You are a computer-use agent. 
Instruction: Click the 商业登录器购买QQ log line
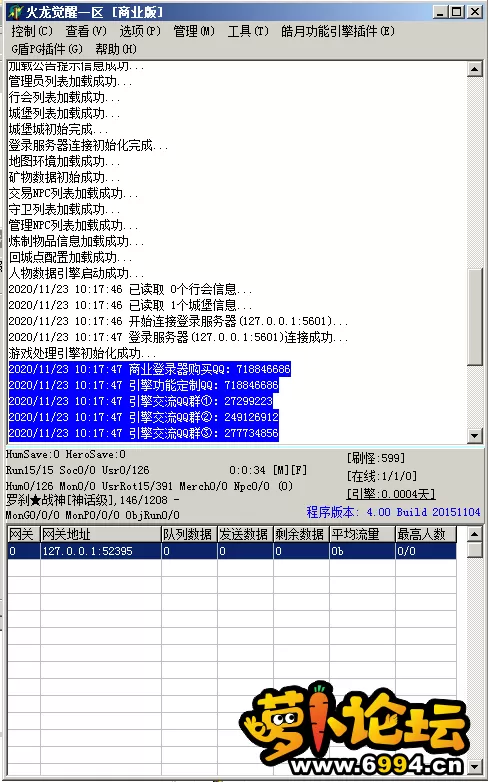tap(150, 369)
